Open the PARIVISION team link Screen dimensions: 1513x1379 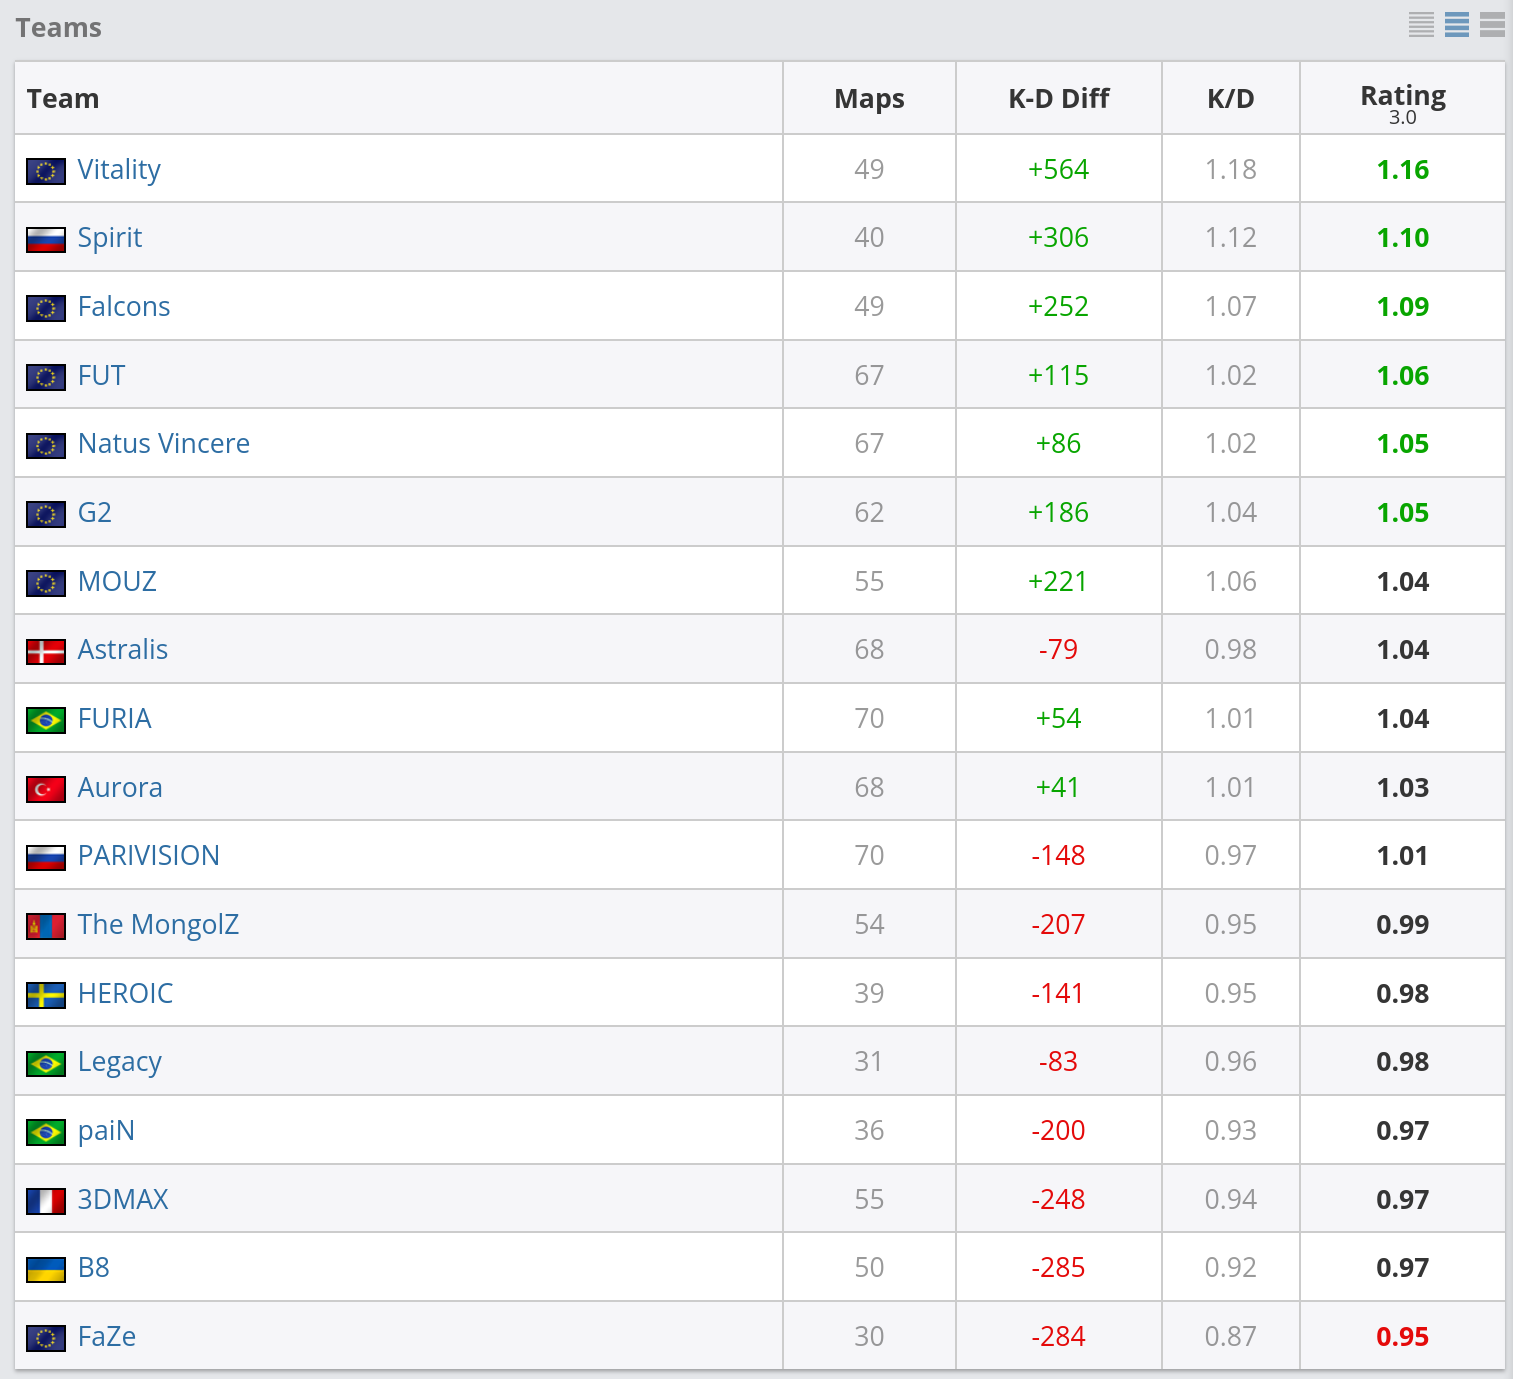[149, 855]
